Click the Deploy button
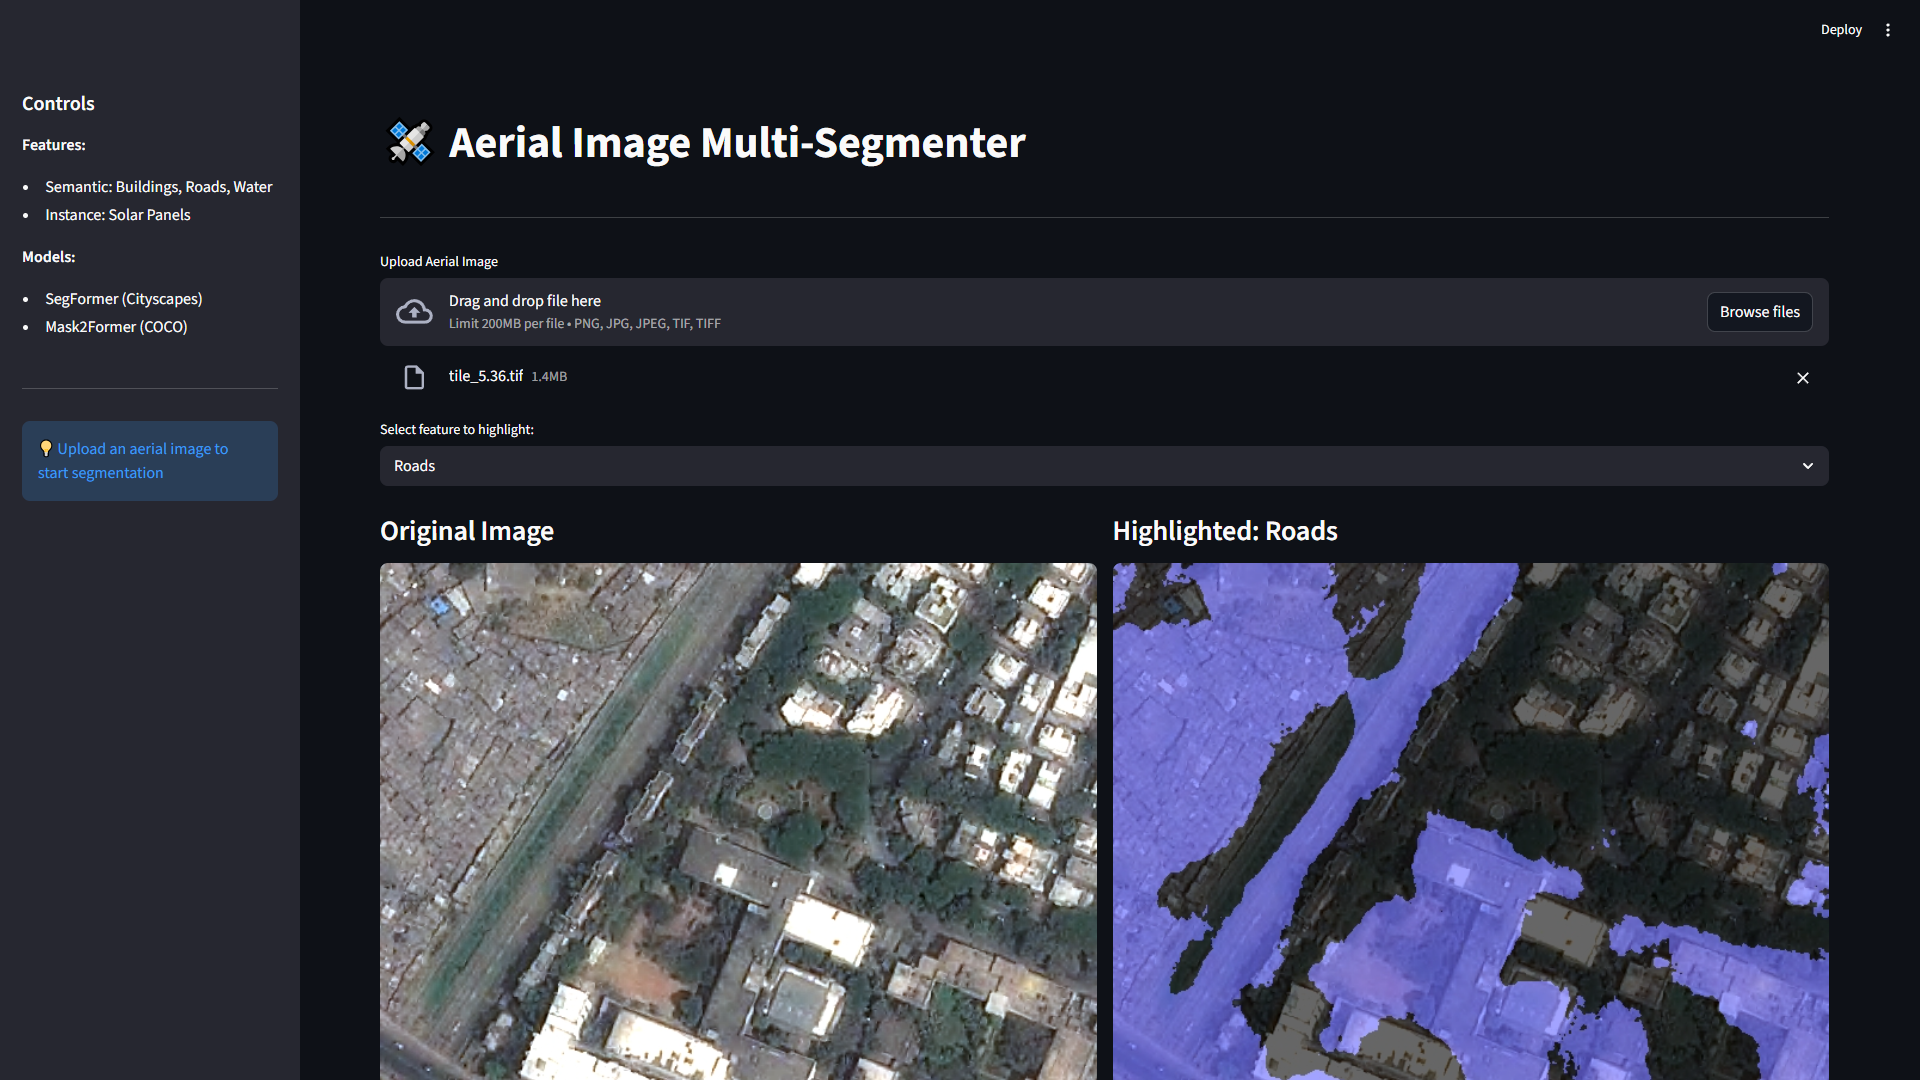Image resolution: width=1920 pixels, height=1080 pixels. [x=1840, y=30]
